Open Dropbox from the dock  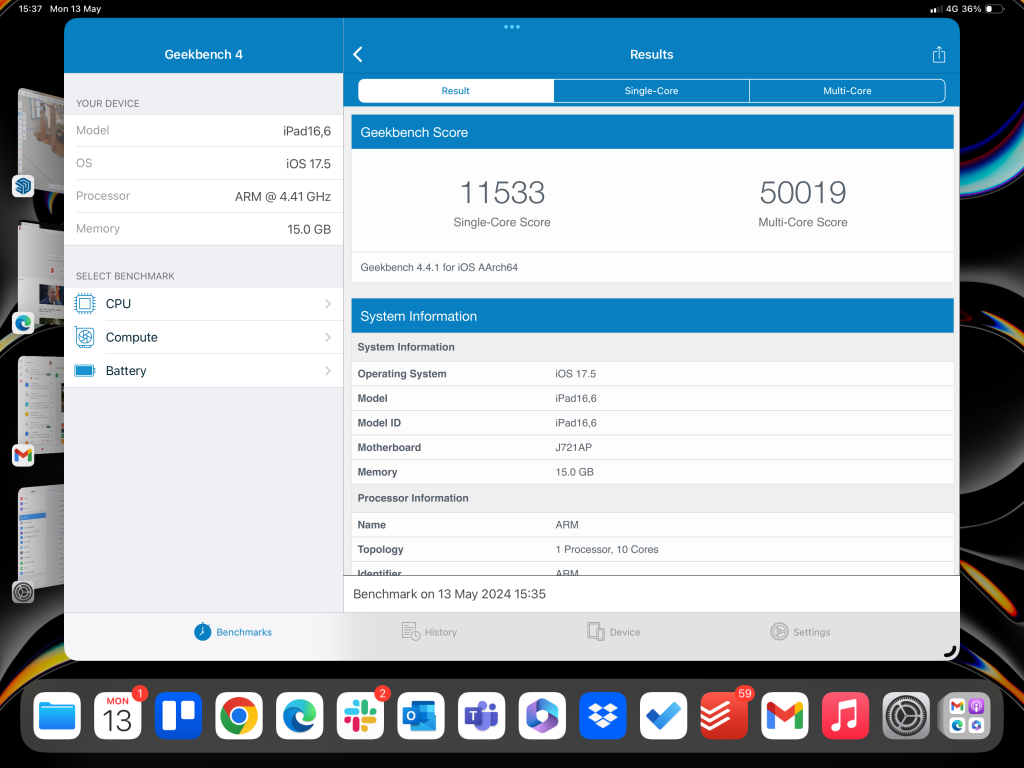pyautogui.click(x=603, y=716)
